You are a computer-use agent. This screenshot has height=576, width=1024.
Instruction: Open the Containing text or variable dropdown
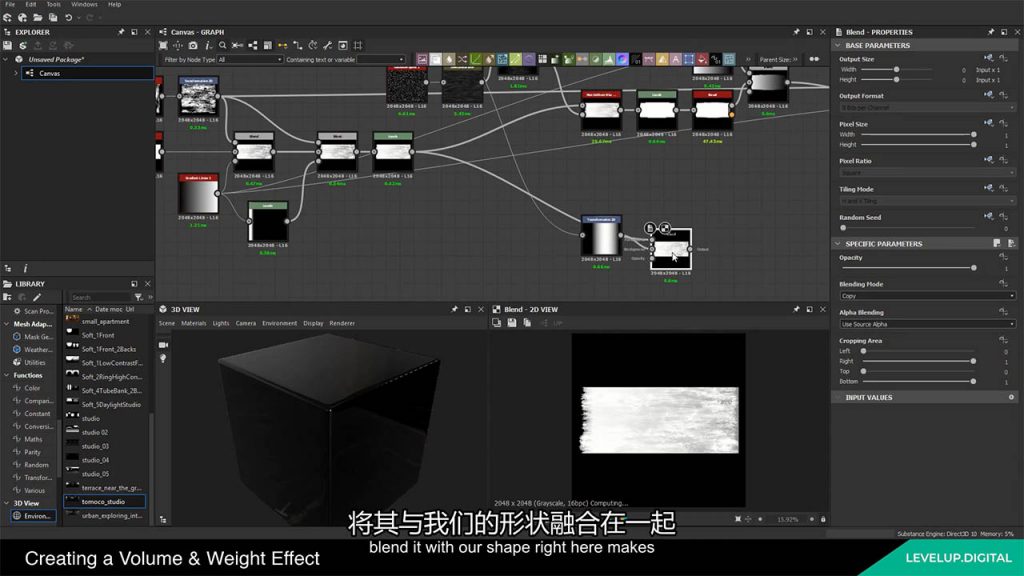(x=381, y=59)
